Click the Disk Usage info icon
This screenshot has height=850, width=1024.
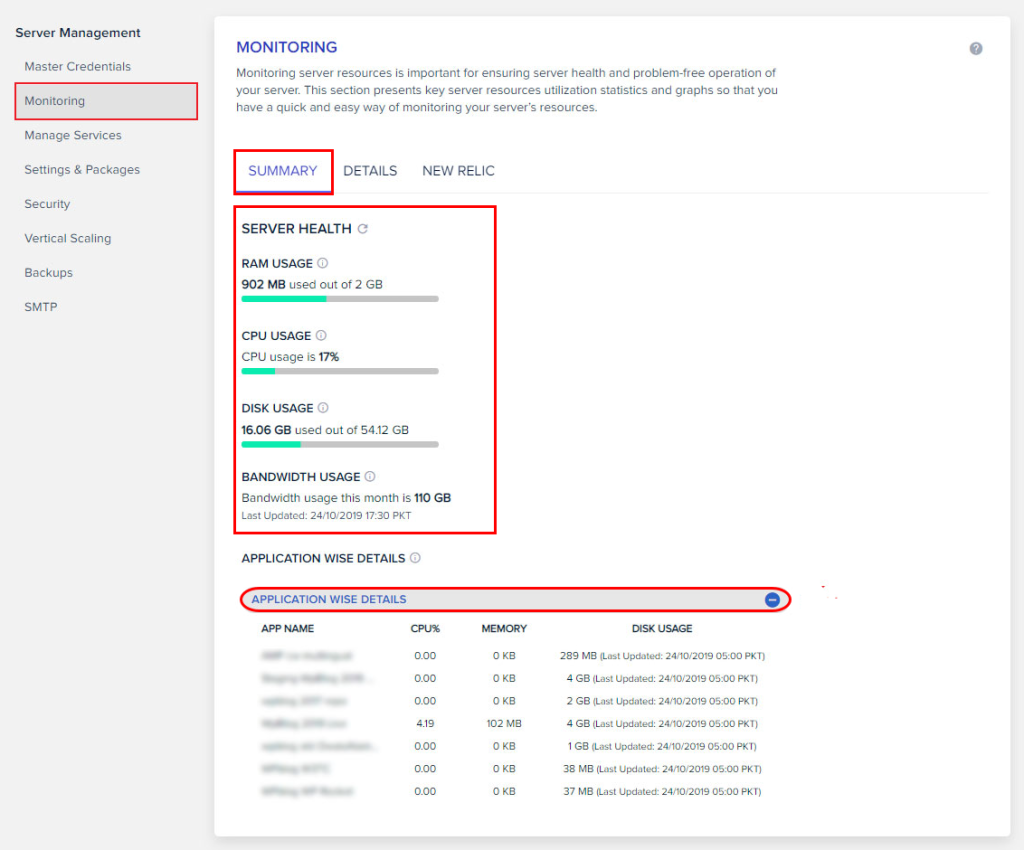coord(323,408)
